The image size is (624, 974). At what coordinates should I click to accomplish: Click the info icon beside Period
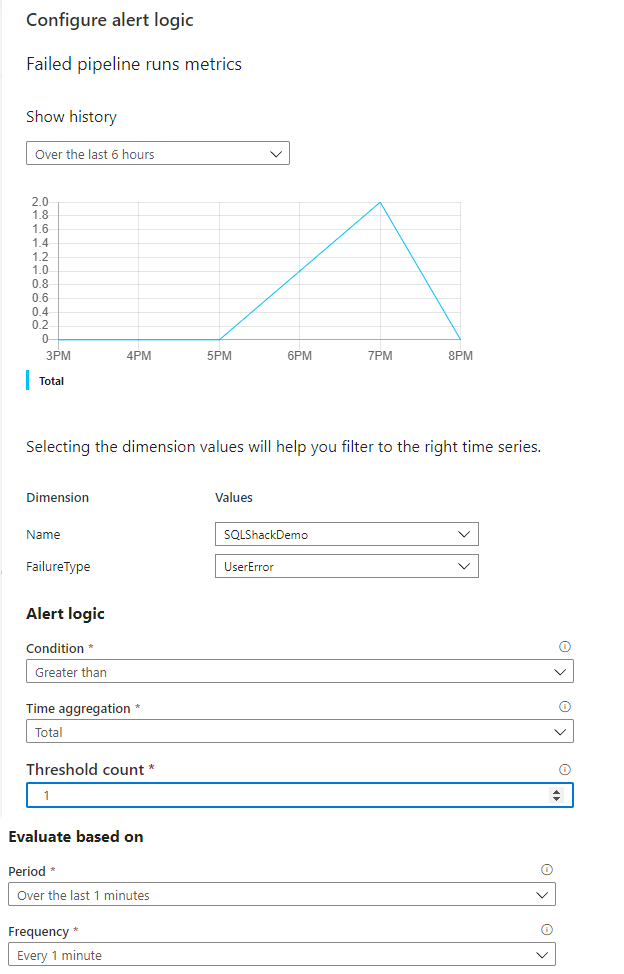click(x=546, y=870)
